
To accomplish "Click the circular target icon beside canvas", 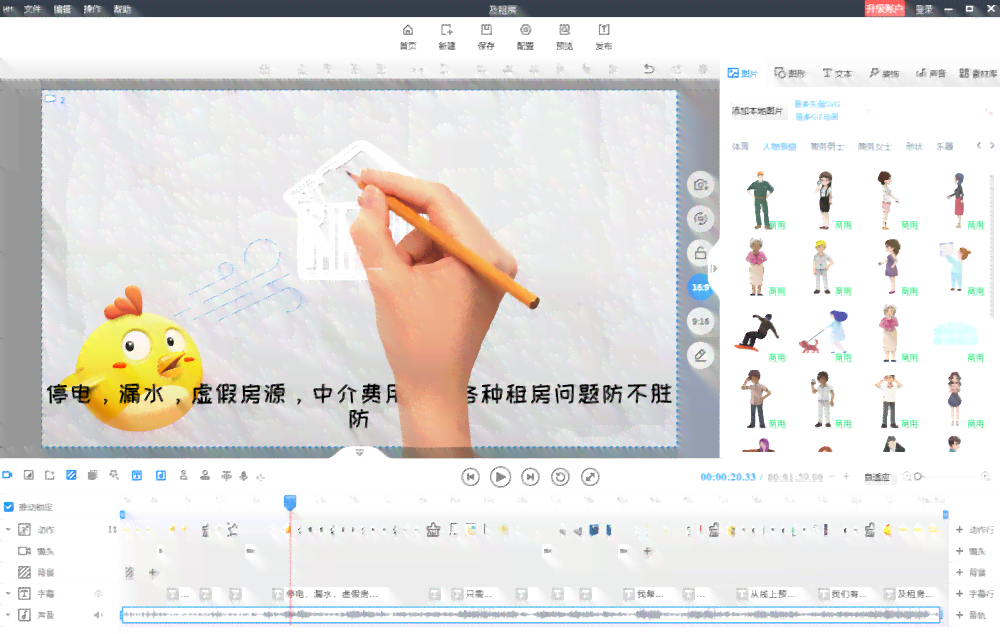I will 700,219.
